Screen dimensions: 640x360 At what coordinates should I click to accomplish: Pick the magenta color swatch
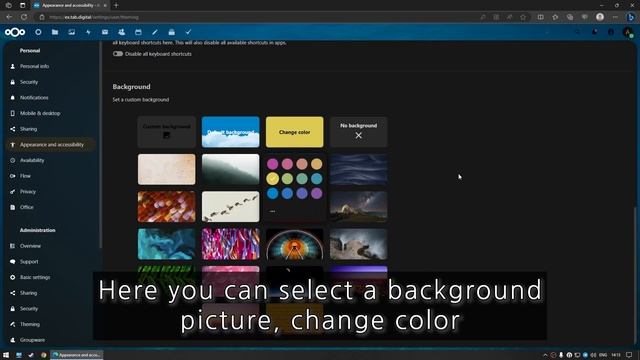click(273, 164)
